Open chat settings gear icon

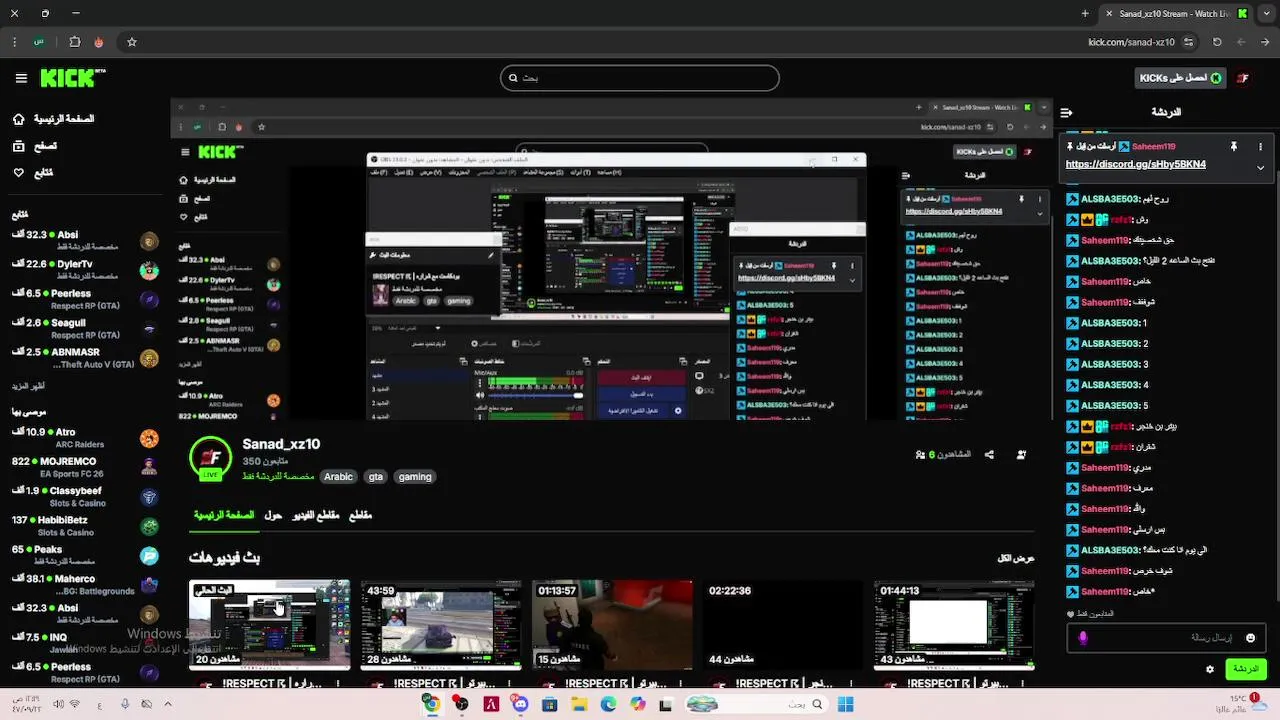1210,669
